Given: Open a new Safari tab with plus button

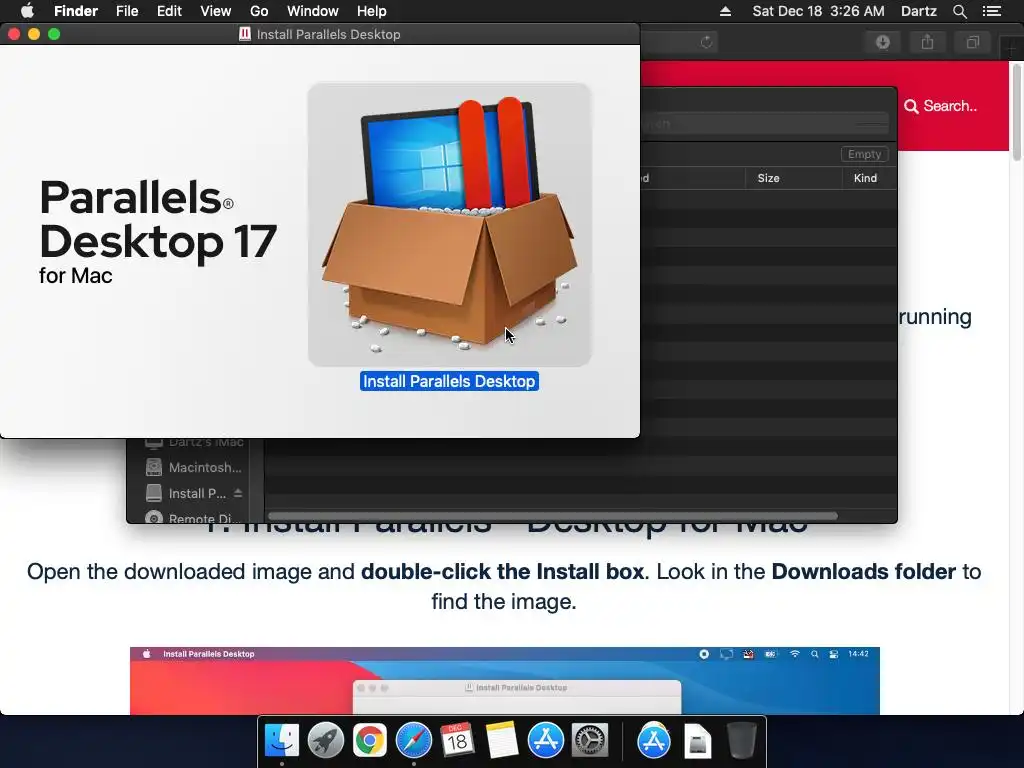Looking at the screenshot, I should (x=1012, y=47).
